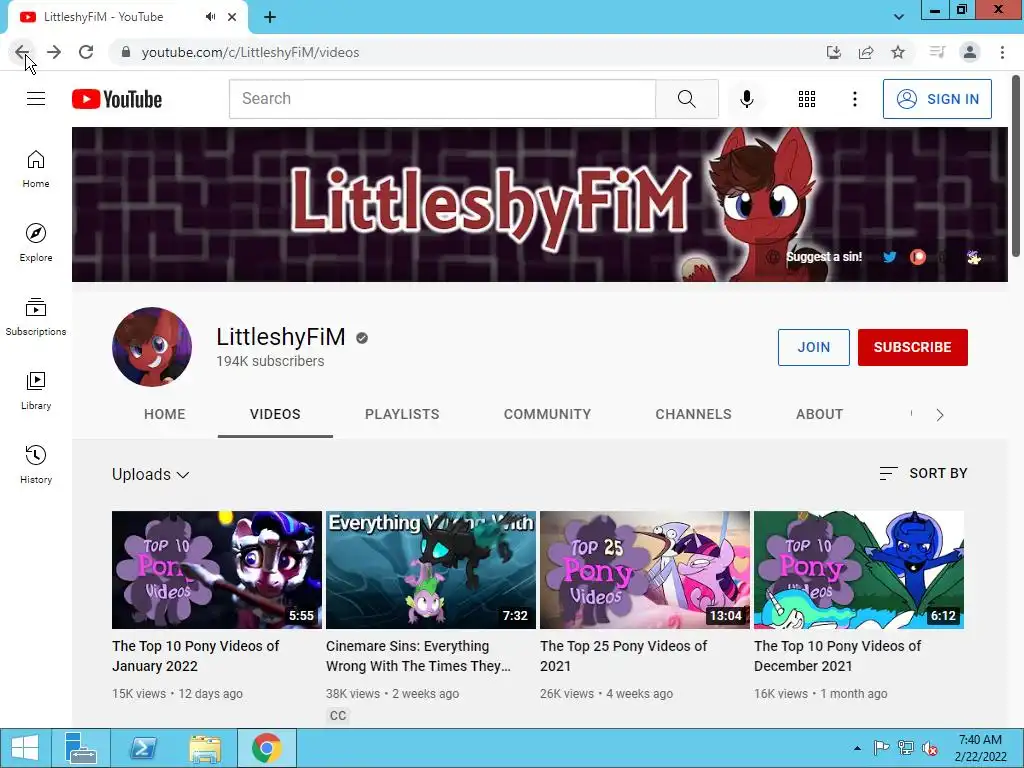Open Explore in the sidebar
The image size is (1024, 768).
[36, 242]
